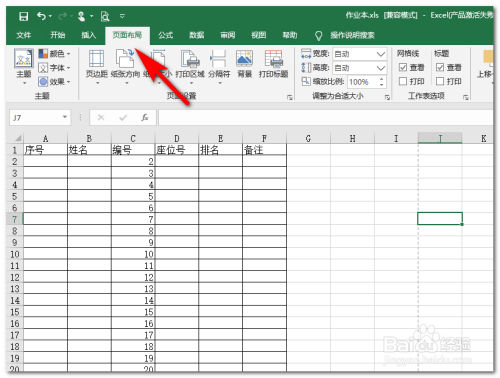
Task: Click cell A1 containing 序号
Action: (45, 150)
